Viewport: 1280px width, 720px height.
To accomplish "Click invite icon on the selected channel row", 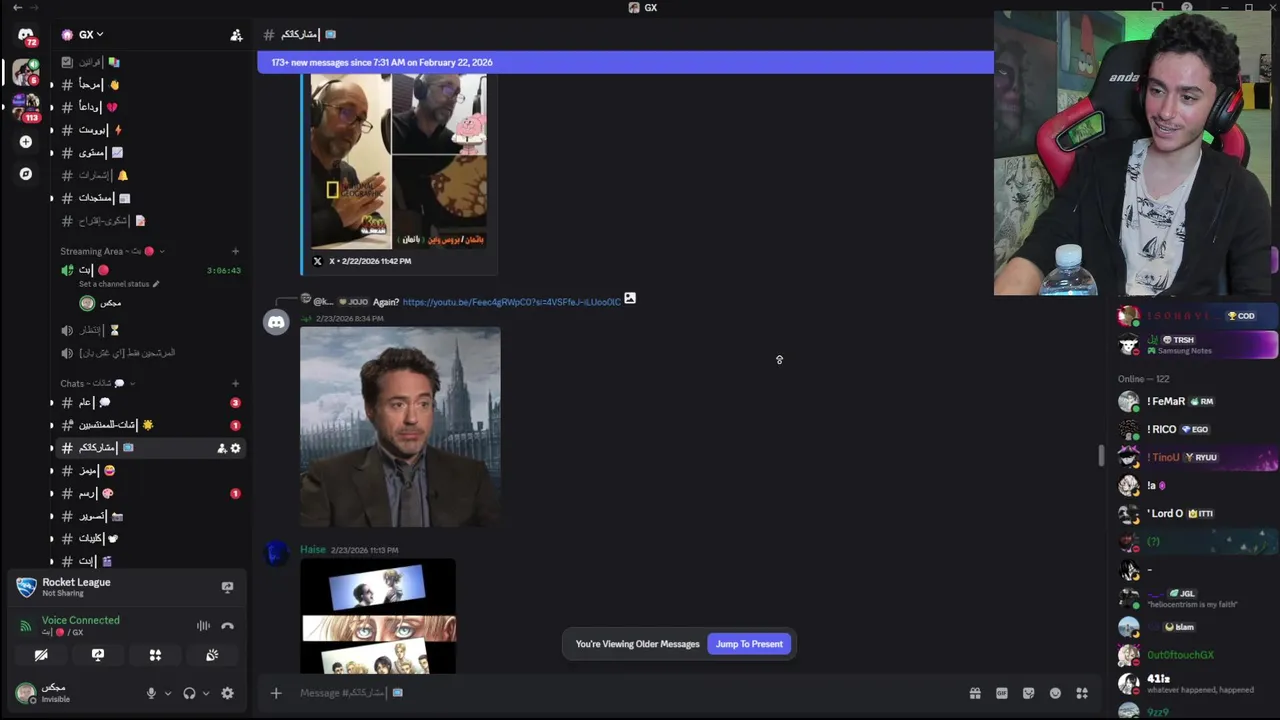I will click(221, 448).
